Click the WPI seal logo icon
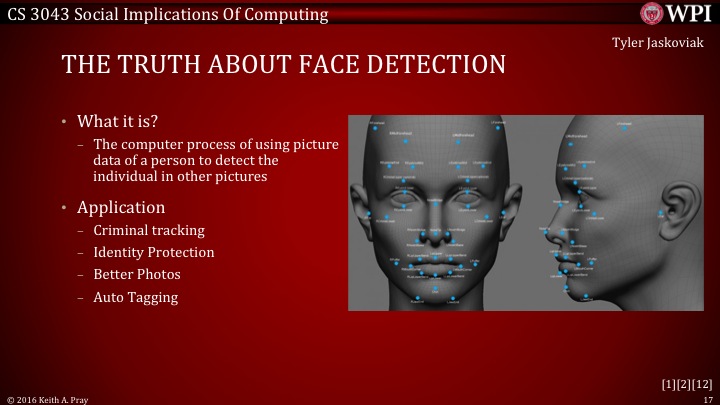 pos(652,13)
